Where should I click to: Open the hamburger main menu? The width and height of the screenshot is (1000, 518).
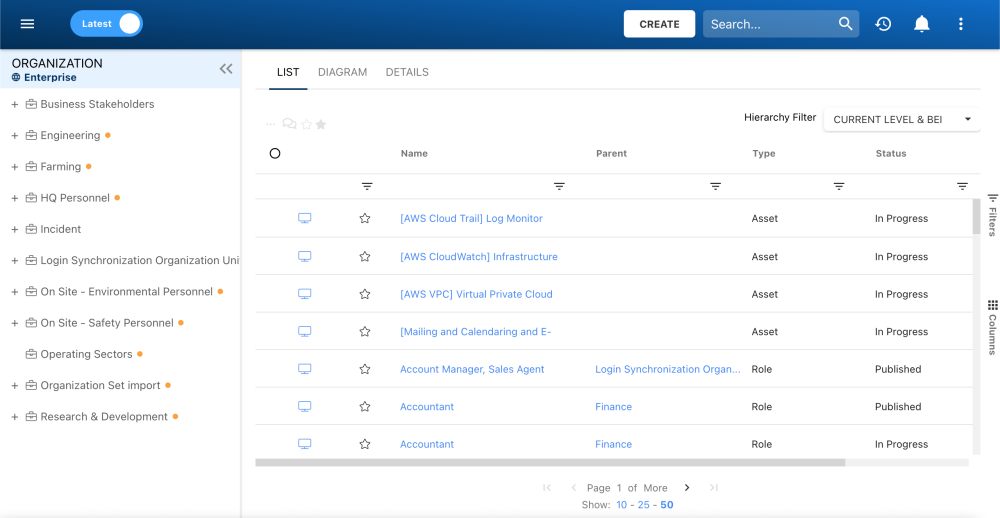28,24
